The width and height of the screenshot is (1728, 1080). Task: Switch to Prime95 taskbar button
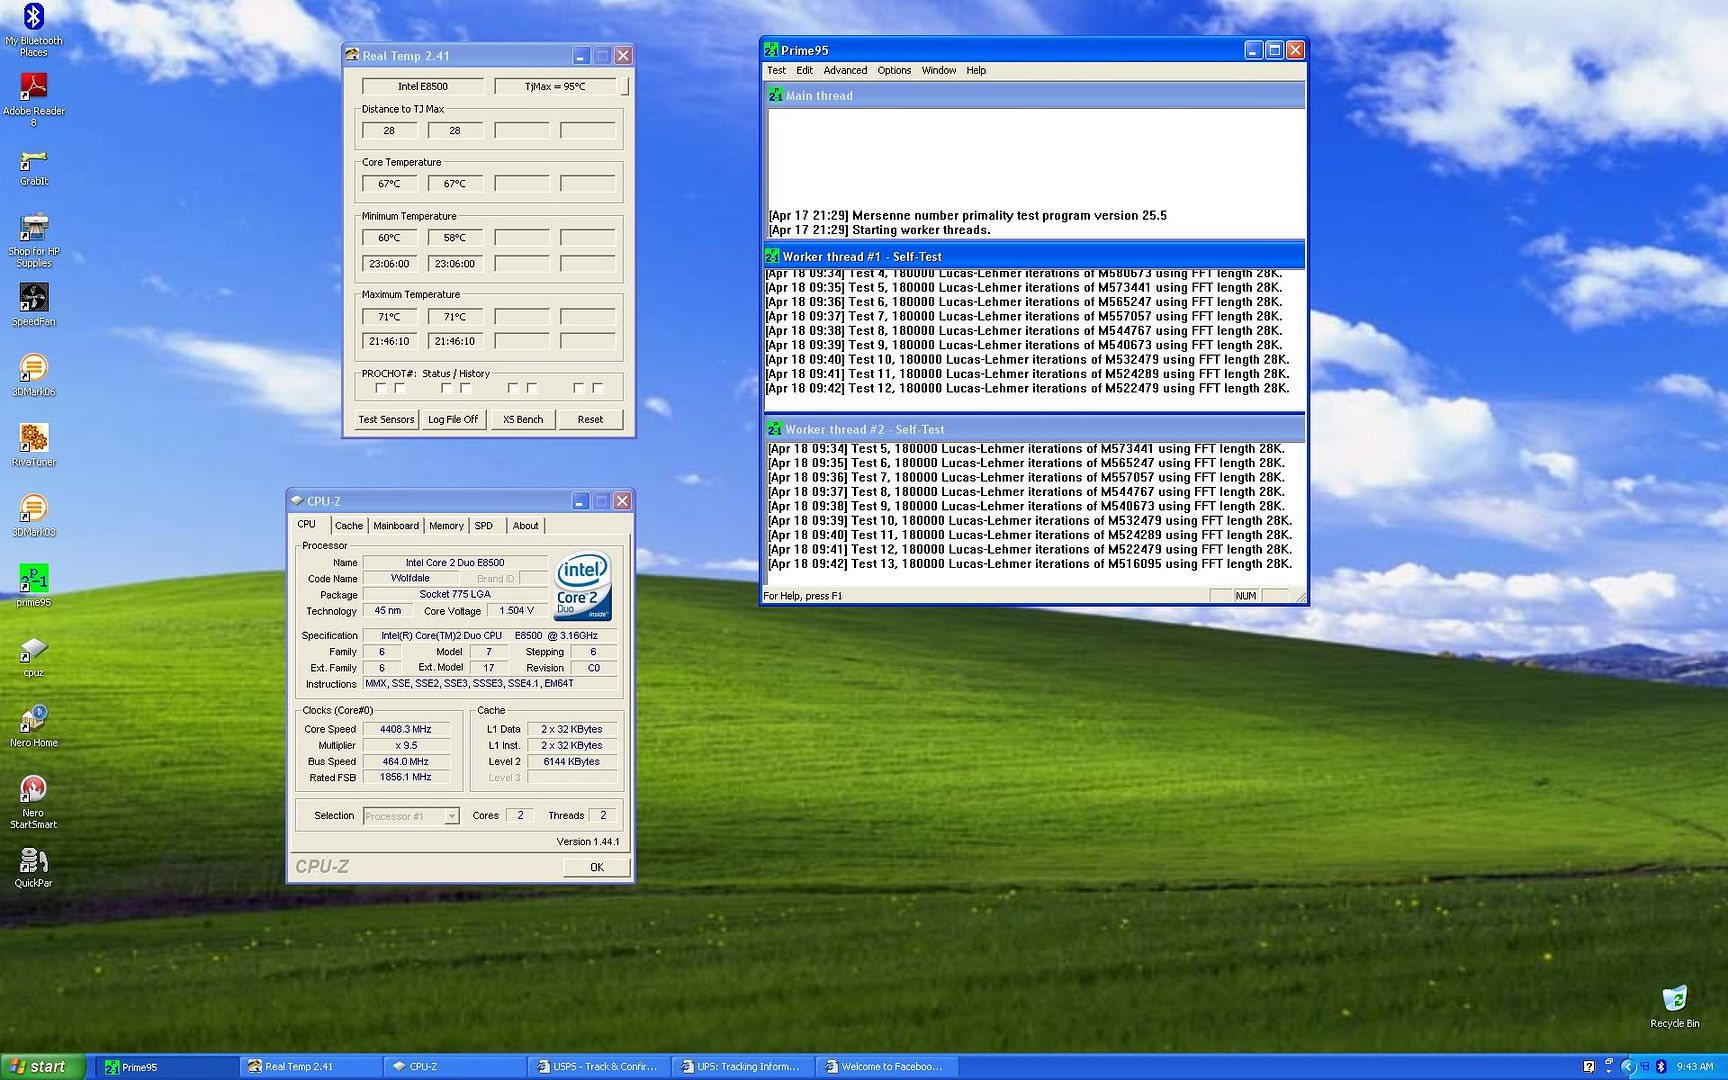pyautogui.click(x=167, y=1067)
